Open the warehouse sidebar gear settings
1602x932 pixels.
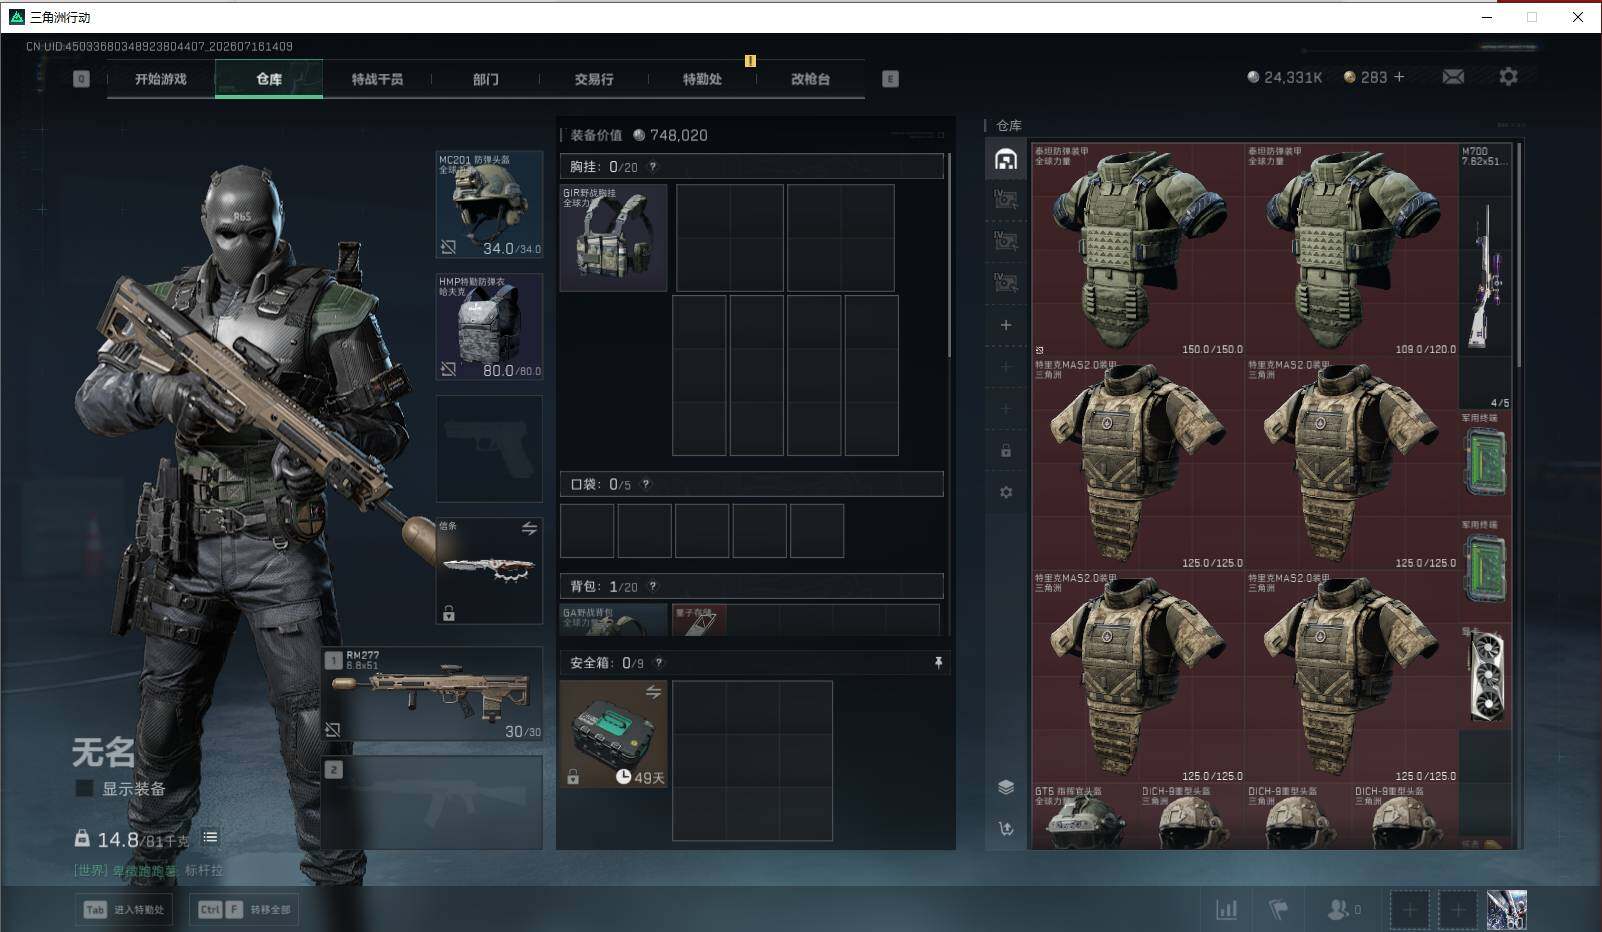click(x=1006, y=492)
